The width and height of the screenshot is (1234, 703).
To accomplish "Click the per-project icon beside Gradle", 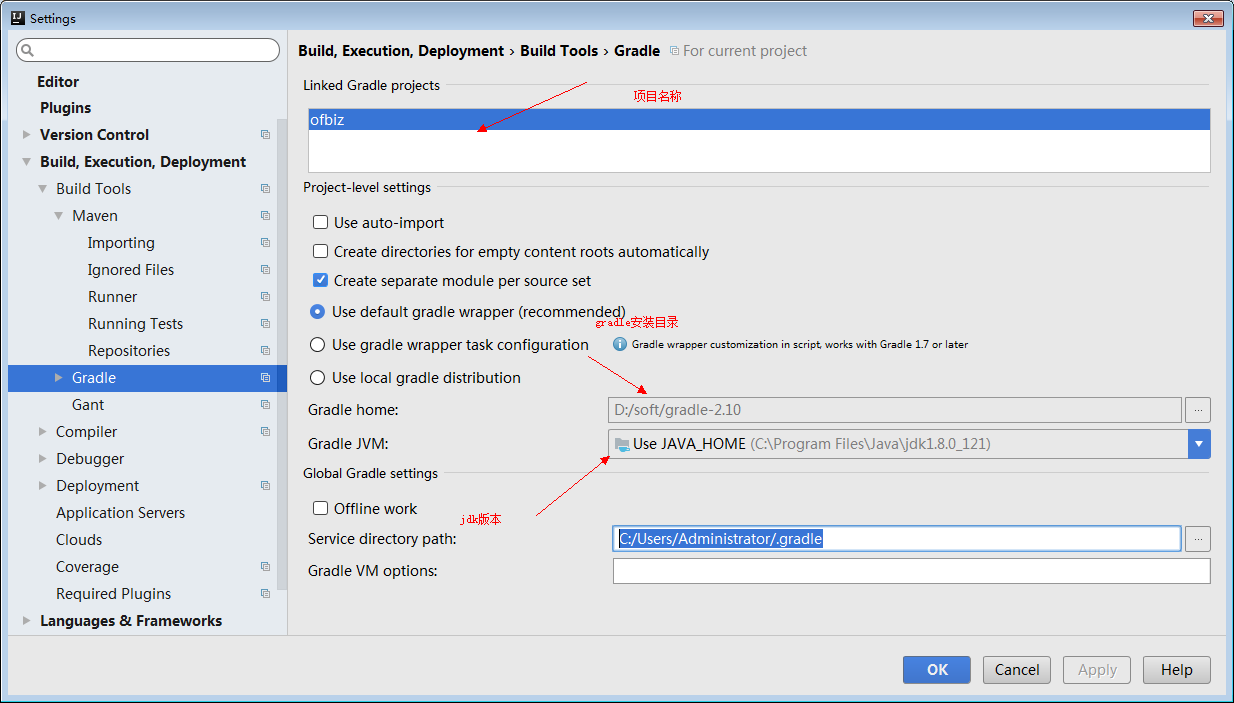I will [x=265, y=378].
